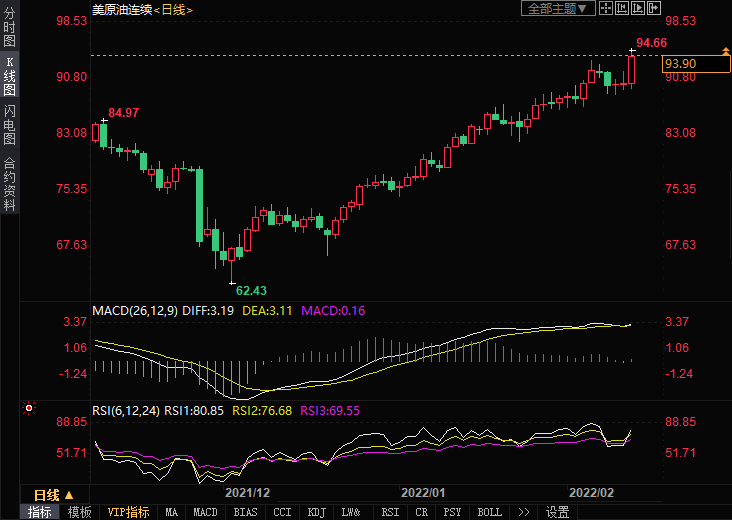Open the 设置 settings button
The width and height of the screenshot is (732, 520).
pos(557,512)
